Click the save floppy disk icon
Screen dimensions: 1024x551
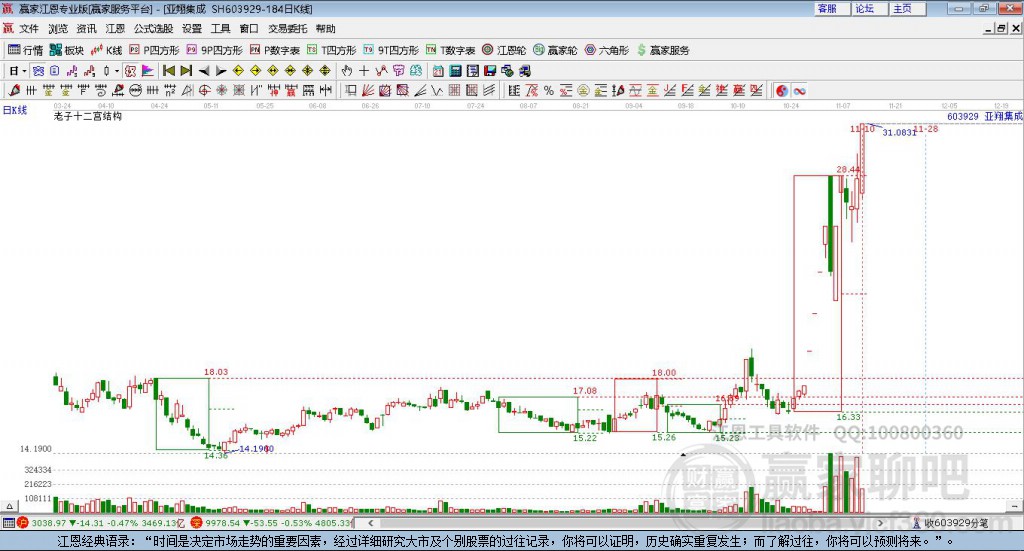click(x=490, y=71)
